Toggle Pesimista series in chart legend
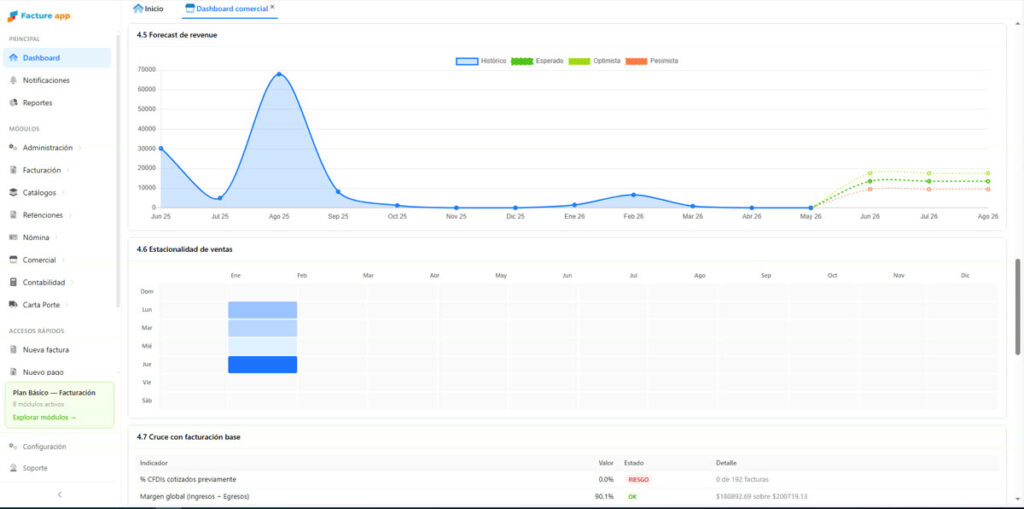Screen dimensions: 1024x509 (x=652, y=61)
